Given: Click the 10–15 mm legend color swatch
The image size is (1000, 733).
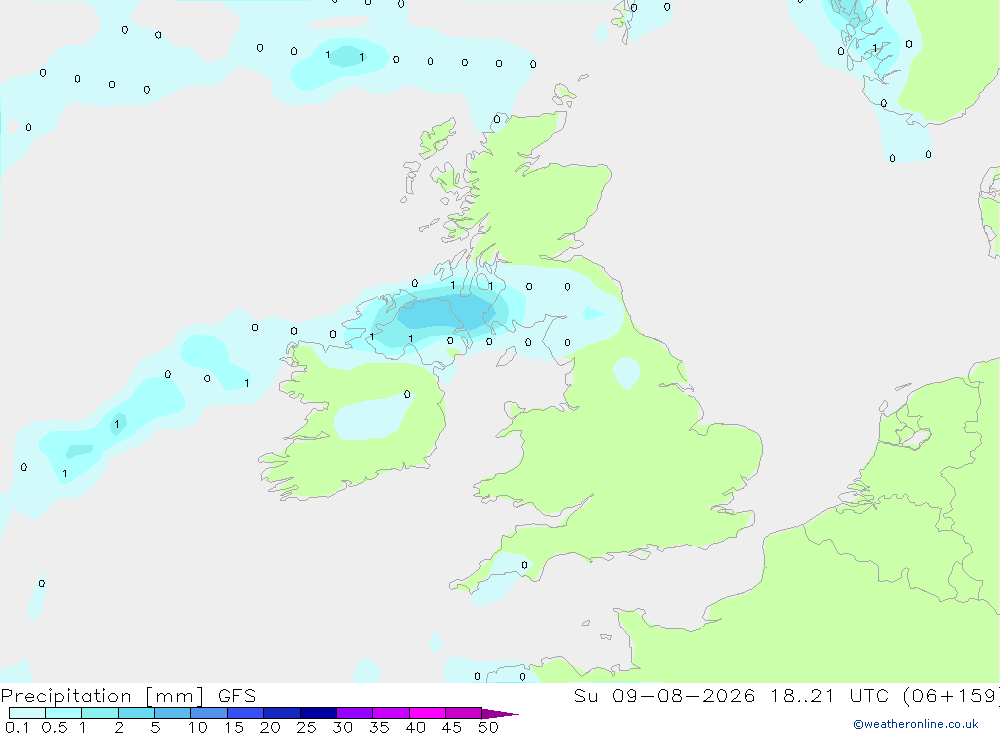Looking at the screenshot, I should [x=209, y=713].
